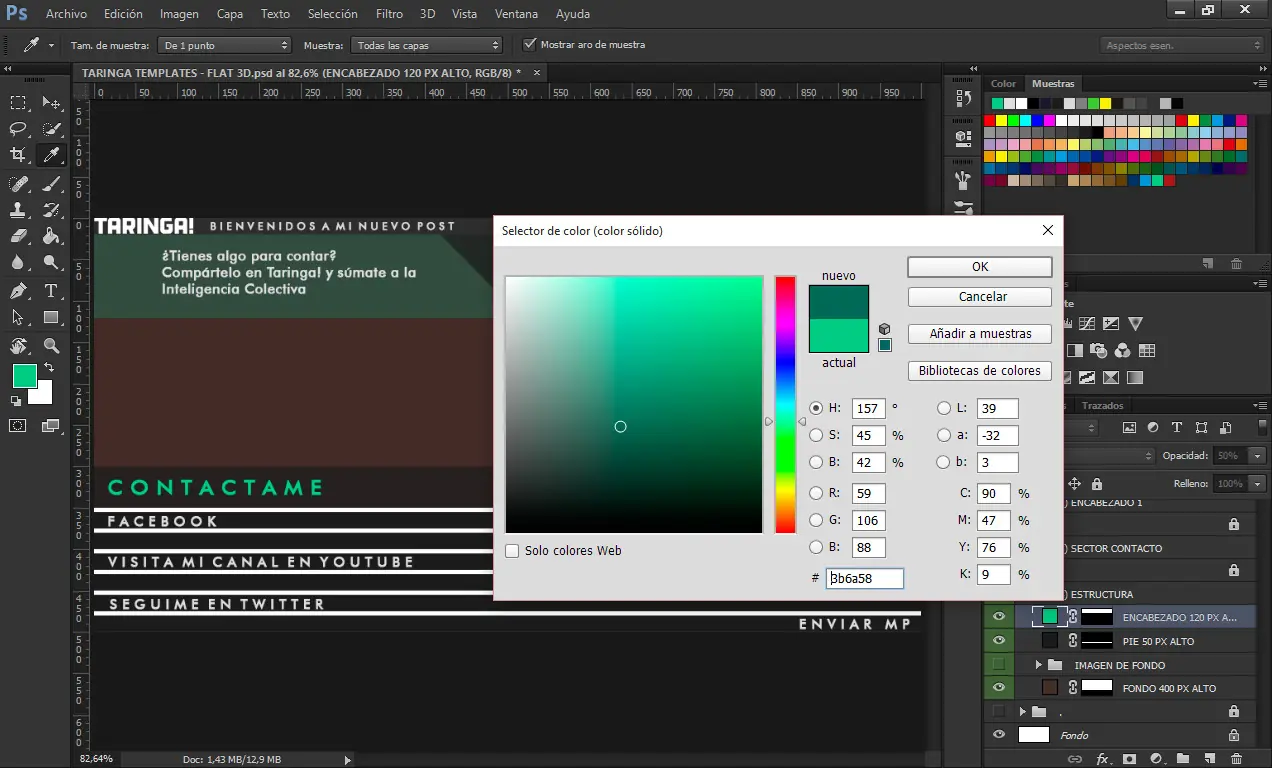1272x768 pixels.
Task: Uncheck Mostrar aro de muestra
Action: coord(530,44)
